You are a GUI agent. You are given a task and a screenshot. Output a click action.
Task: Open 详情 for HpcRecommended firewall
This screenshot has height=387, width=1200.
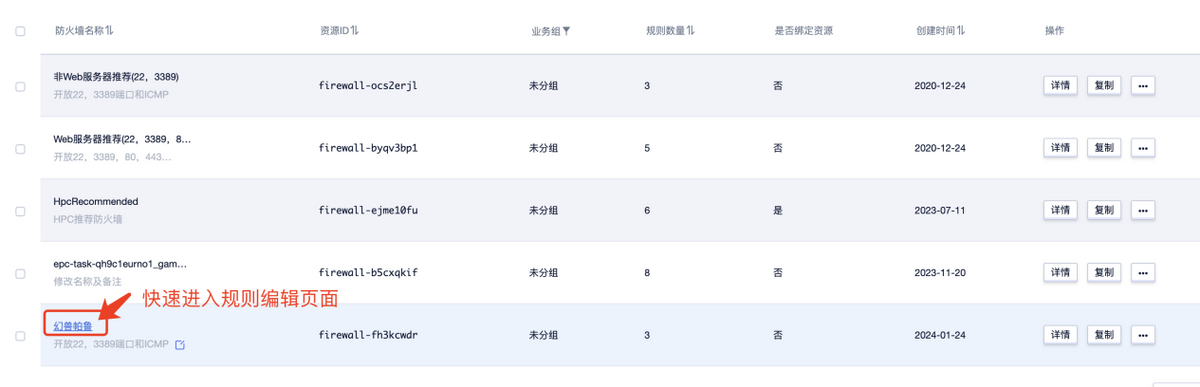click(1060, 210)
